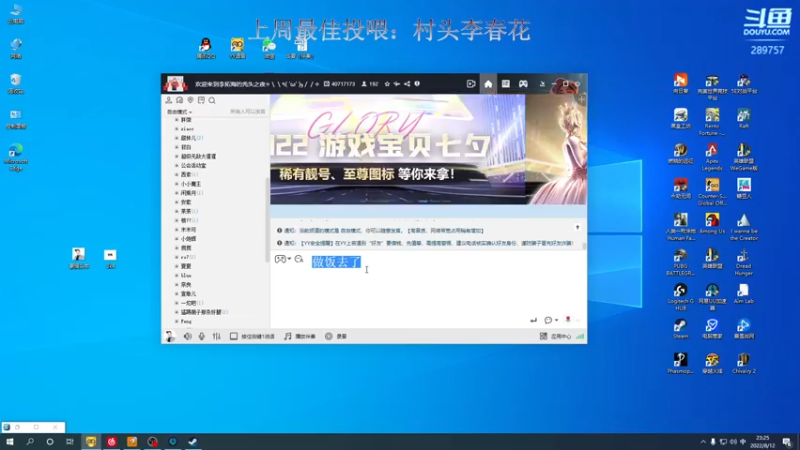Click the game controller icon in YY header
This screenshot has height=450, width=800.
pos(523,84)
